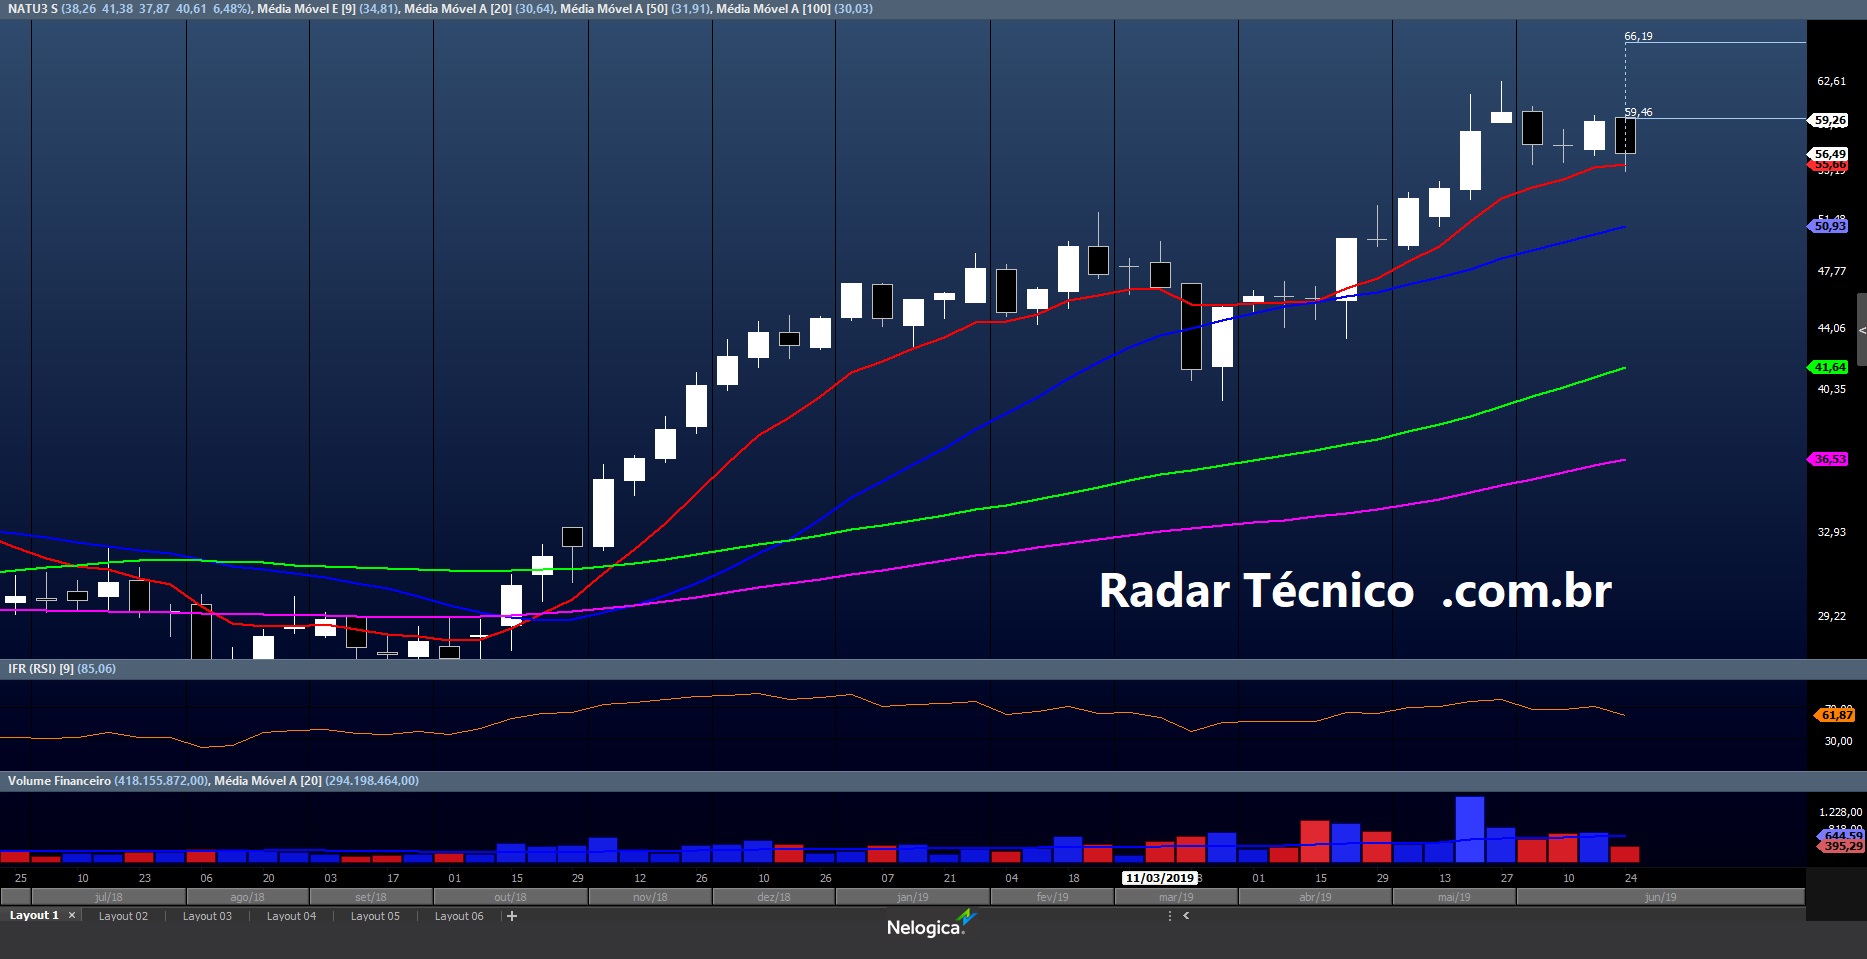1867x959 pixels.
Task: Go to Layout 05 tab
Action: 375,916
